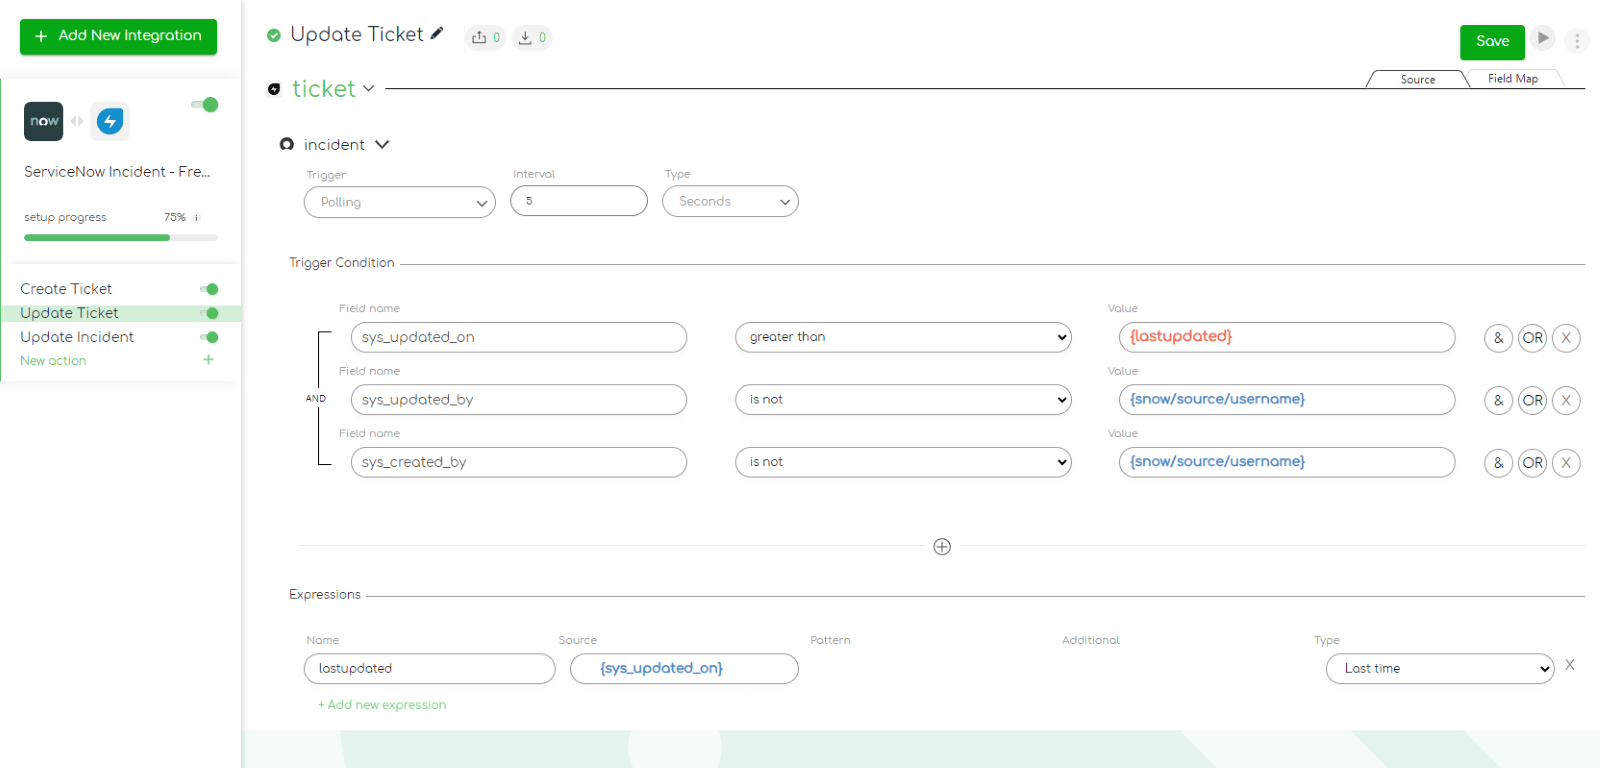Add AND condition on sys_updated_by row
This screenshot has width=1600, height=768.
(x=1498, y=400)
